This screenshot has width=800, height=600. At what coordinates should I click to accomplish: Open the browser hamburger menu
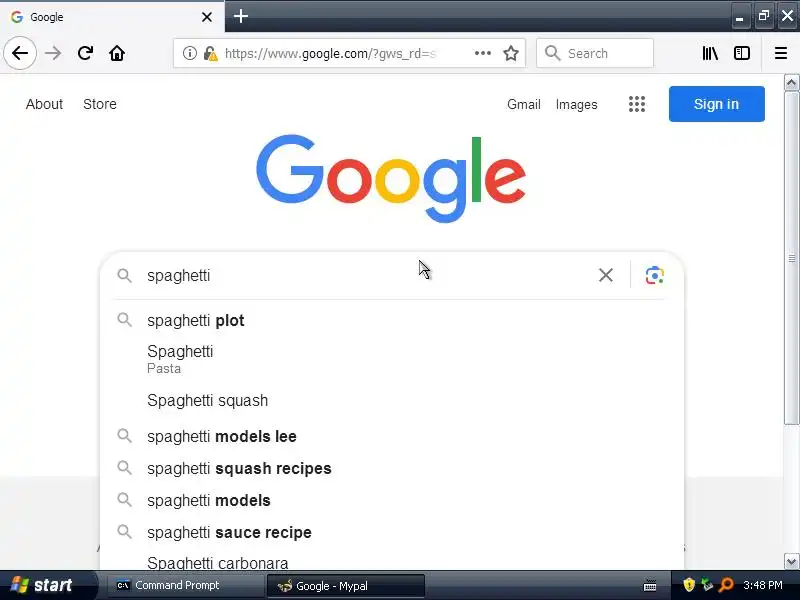[781, 53]
